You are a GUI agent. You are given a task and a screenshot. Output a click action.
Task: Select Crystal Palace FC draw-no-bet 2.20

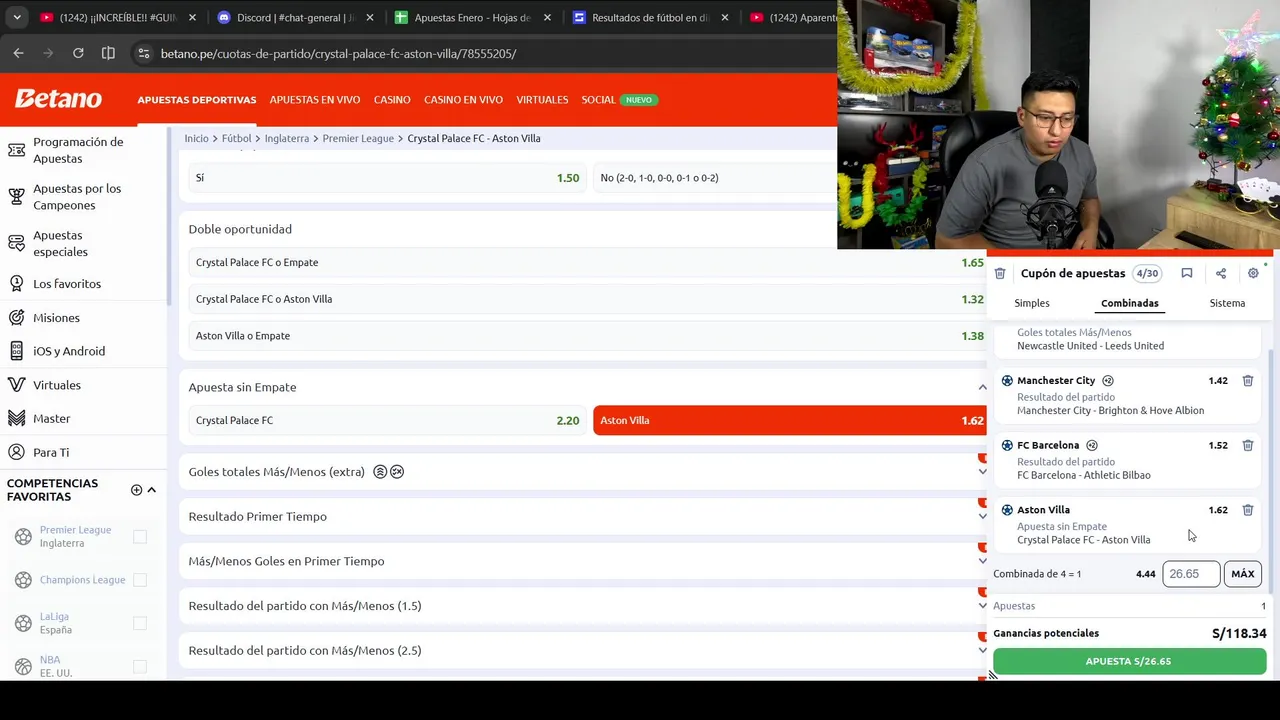pyautogui.click(x=387, y=420)
